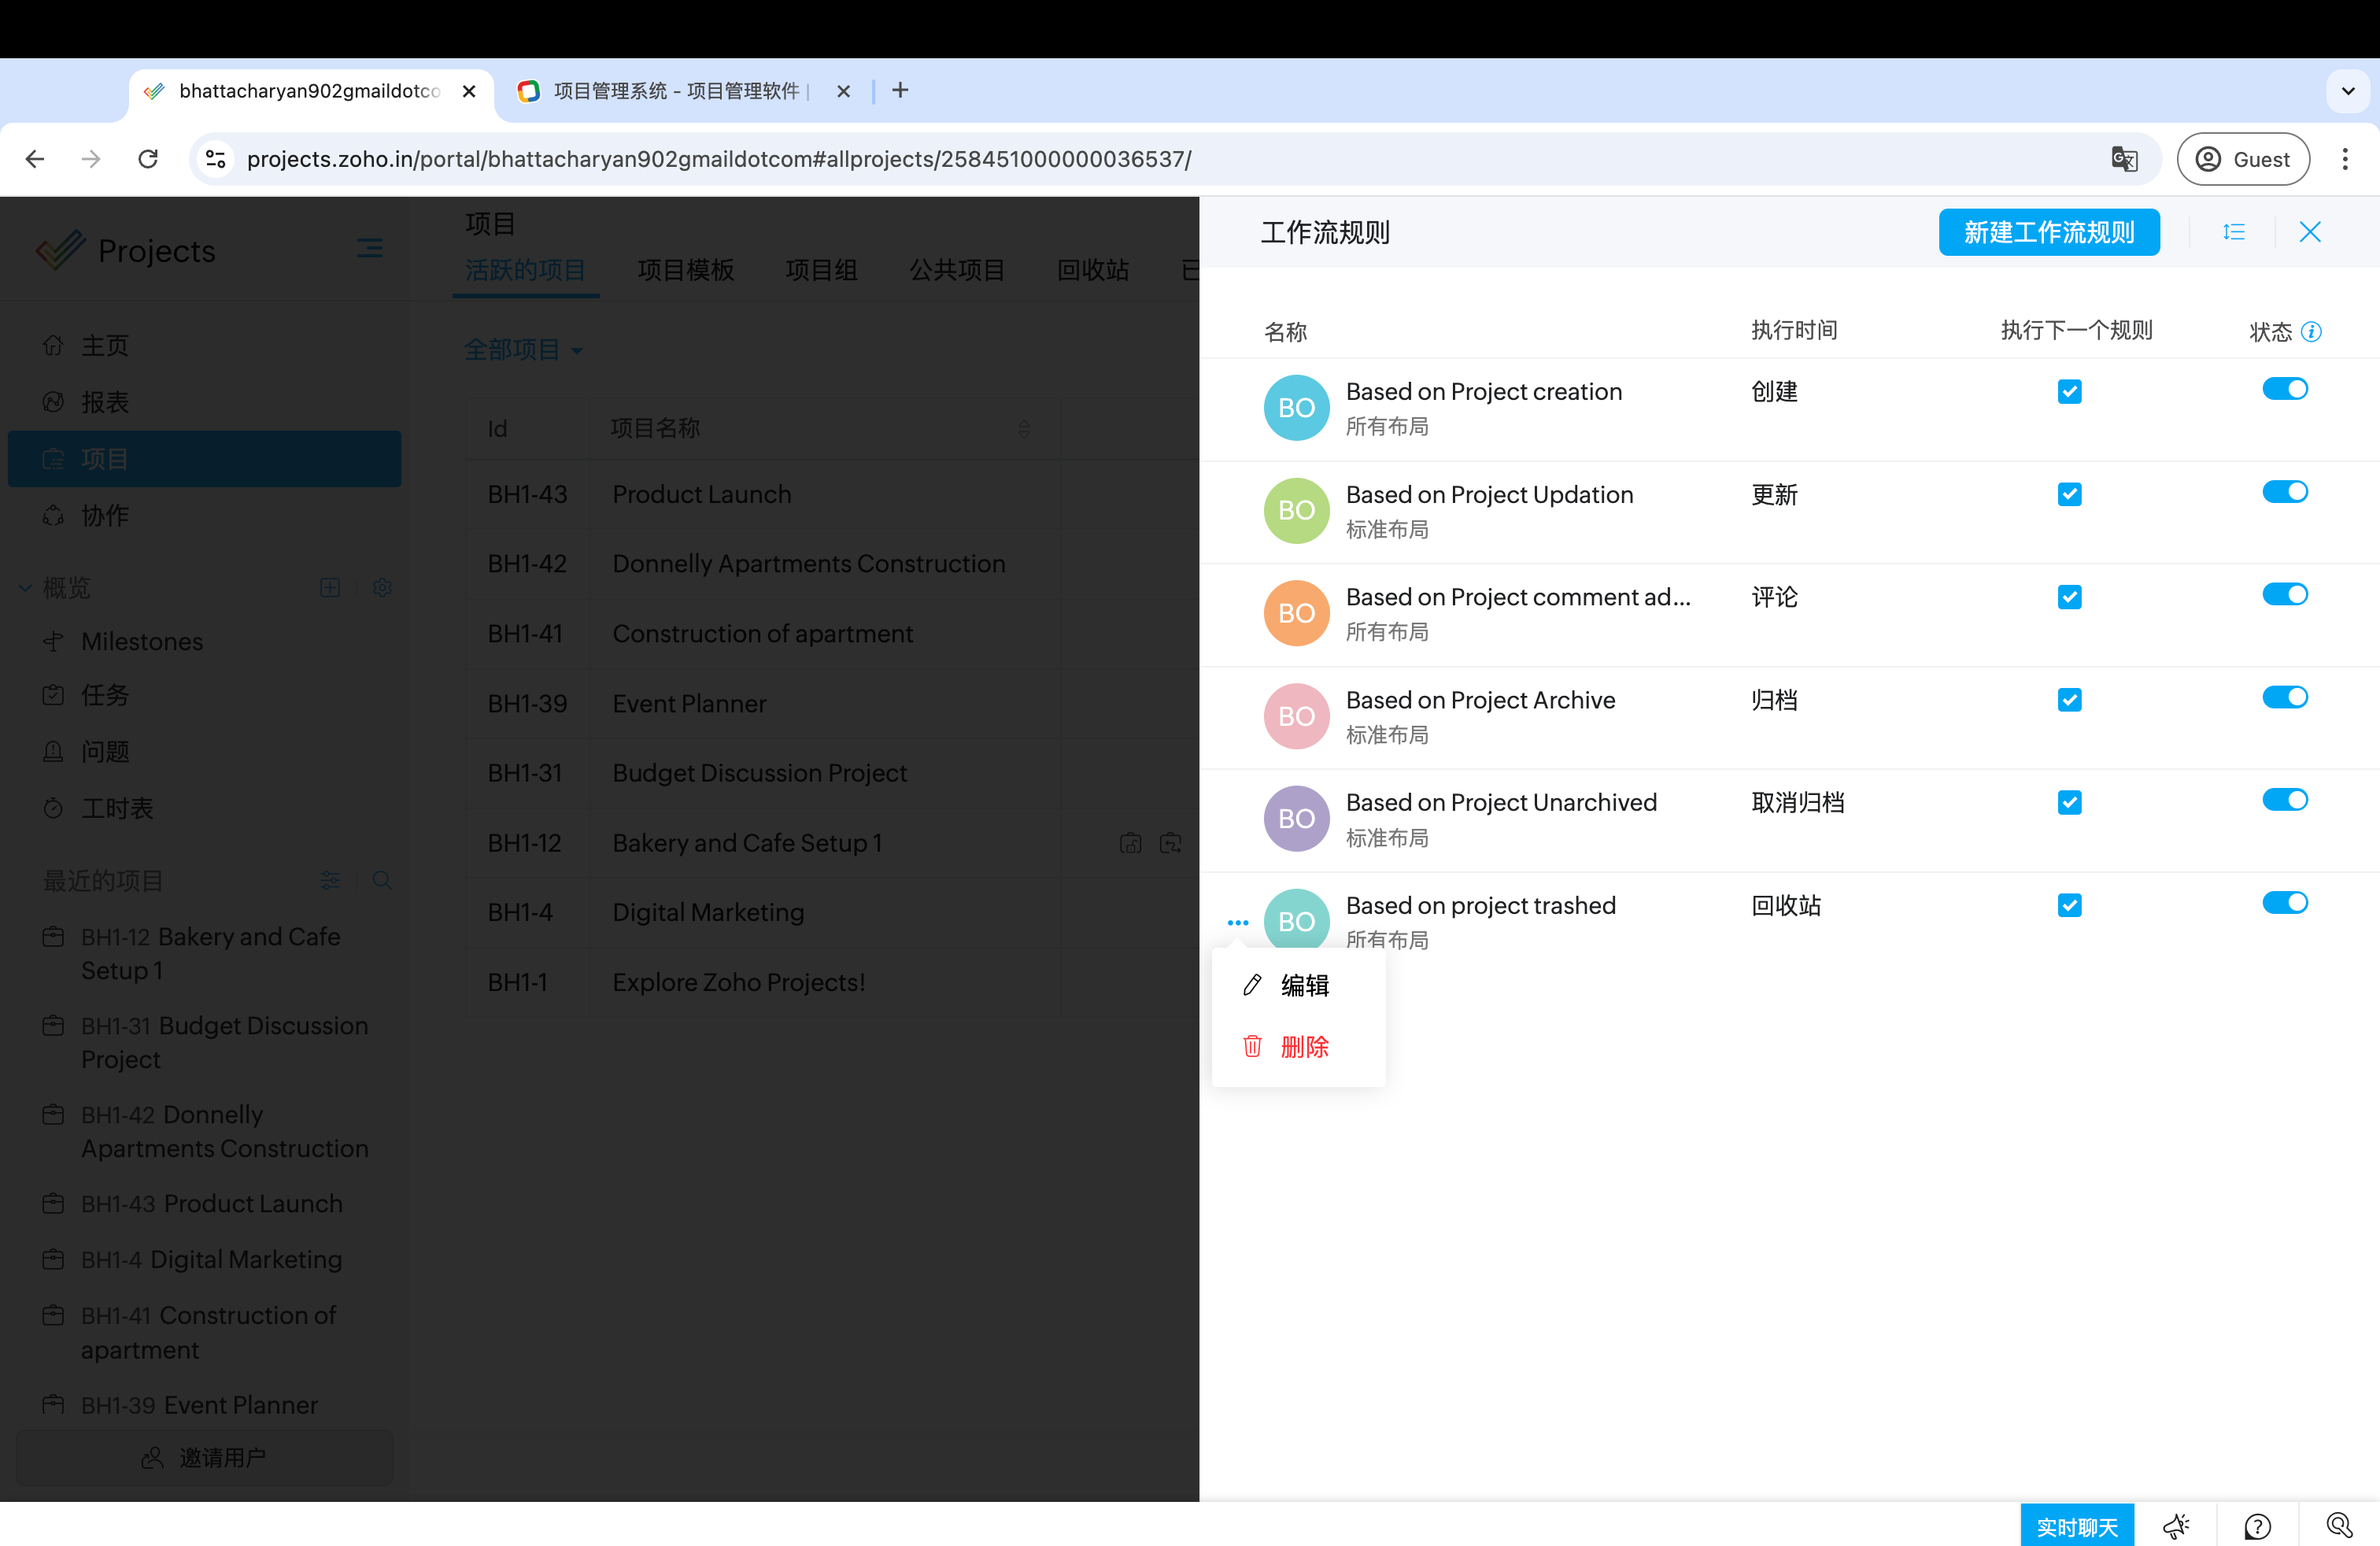2380x1546 pixels.
Task: Click the info icon next to 状态
Action: click(x=2311, y=332)
